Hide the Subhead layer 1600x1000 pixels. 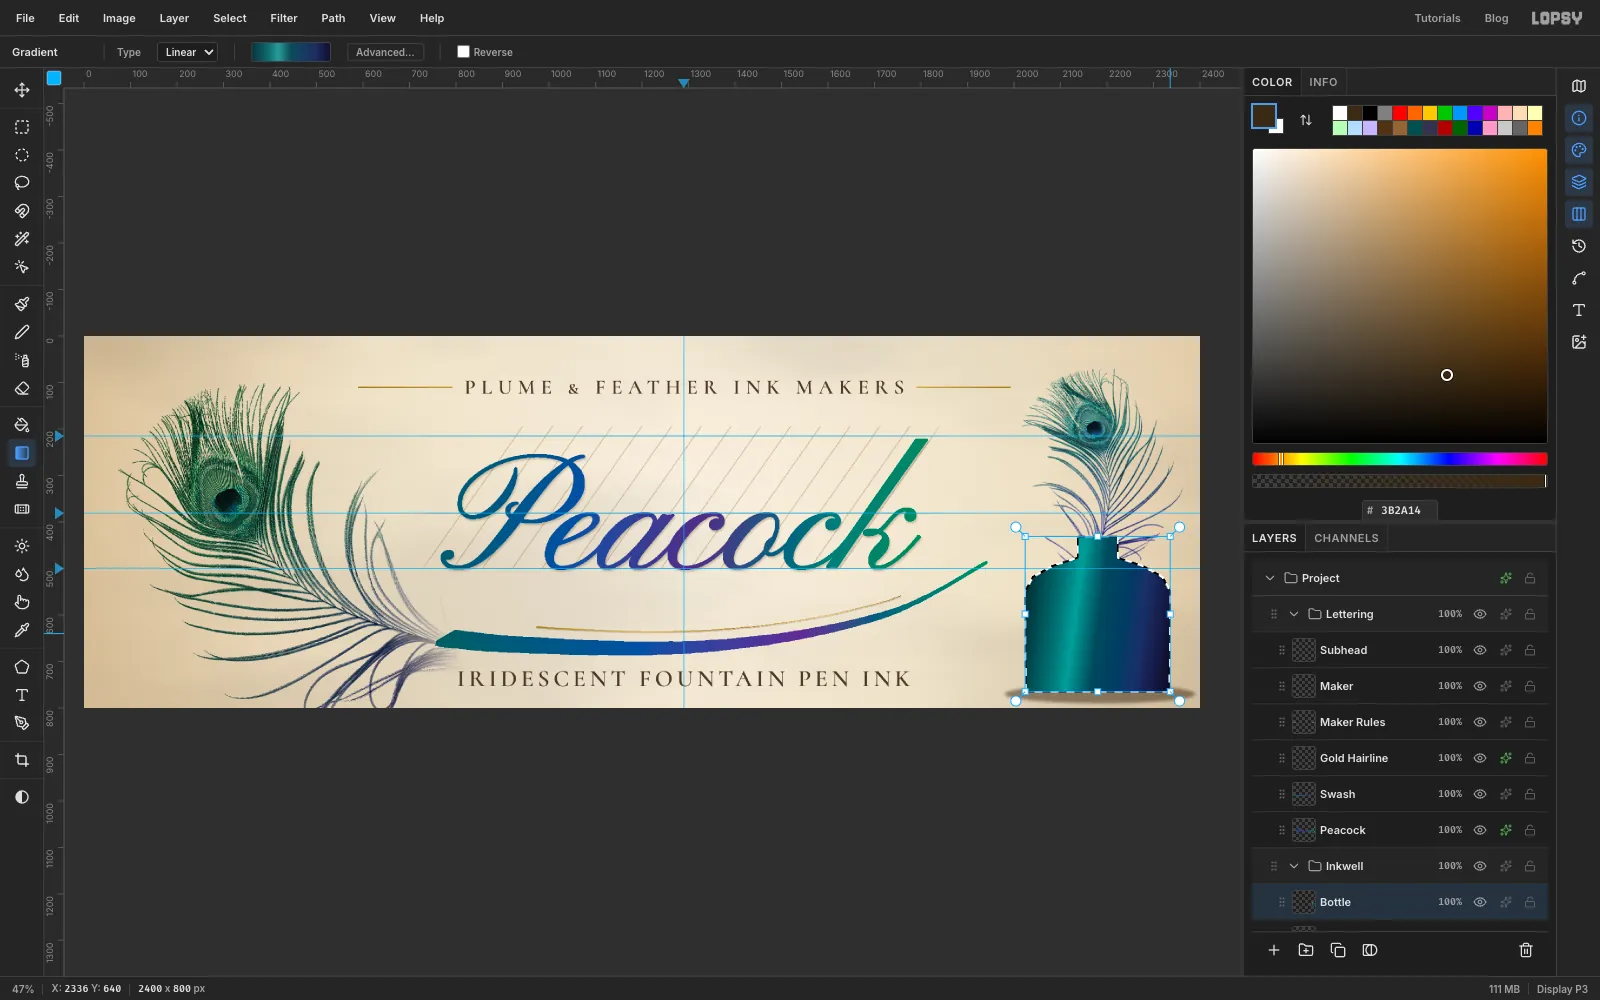coord(1480,650)
